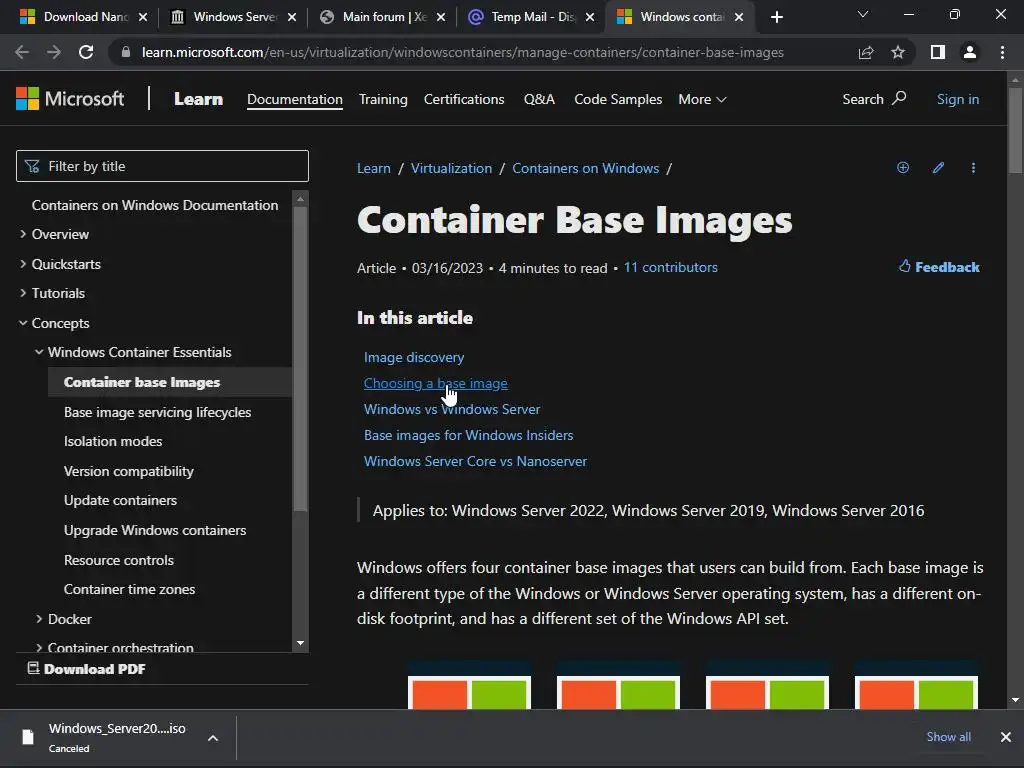Open the Documentation nav item
This screenshot has width=1024, height=768.
click(295, 99)
